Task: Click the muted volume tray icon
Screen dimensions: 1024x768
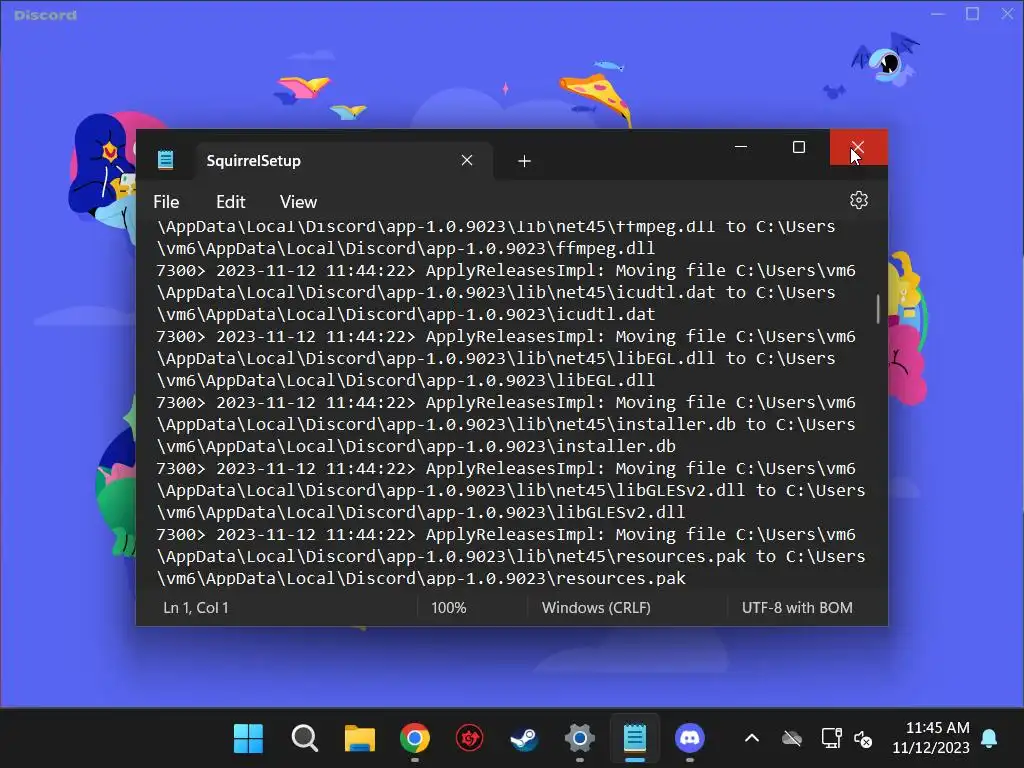Action: (863, 739)
